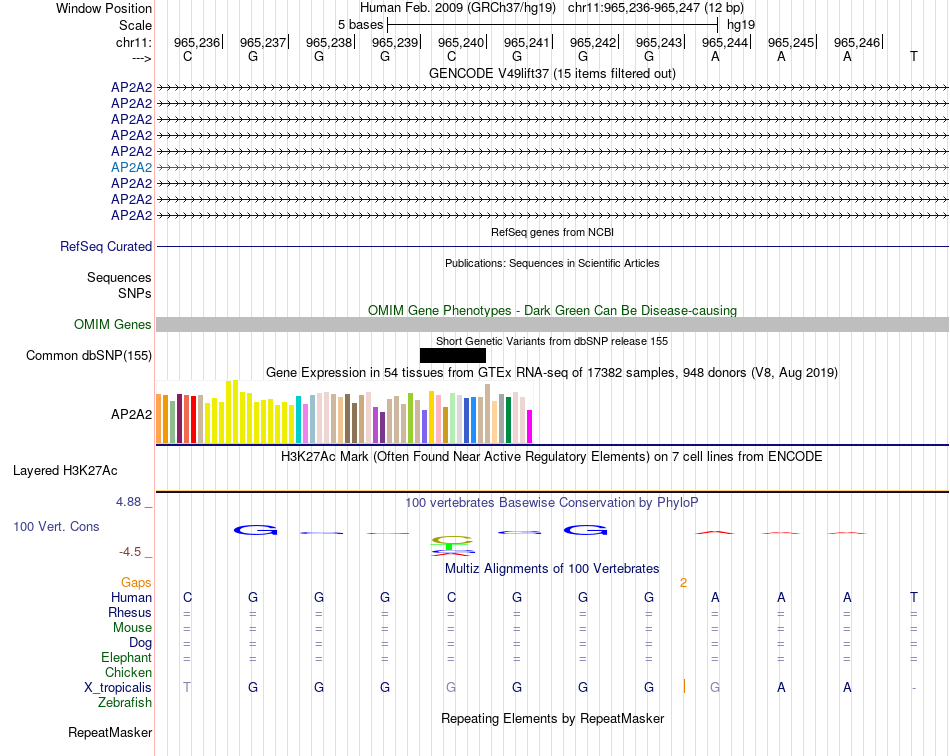Open the Layered H3K27Ac track label
Screen dimensions: 950x756
point(65,471)
